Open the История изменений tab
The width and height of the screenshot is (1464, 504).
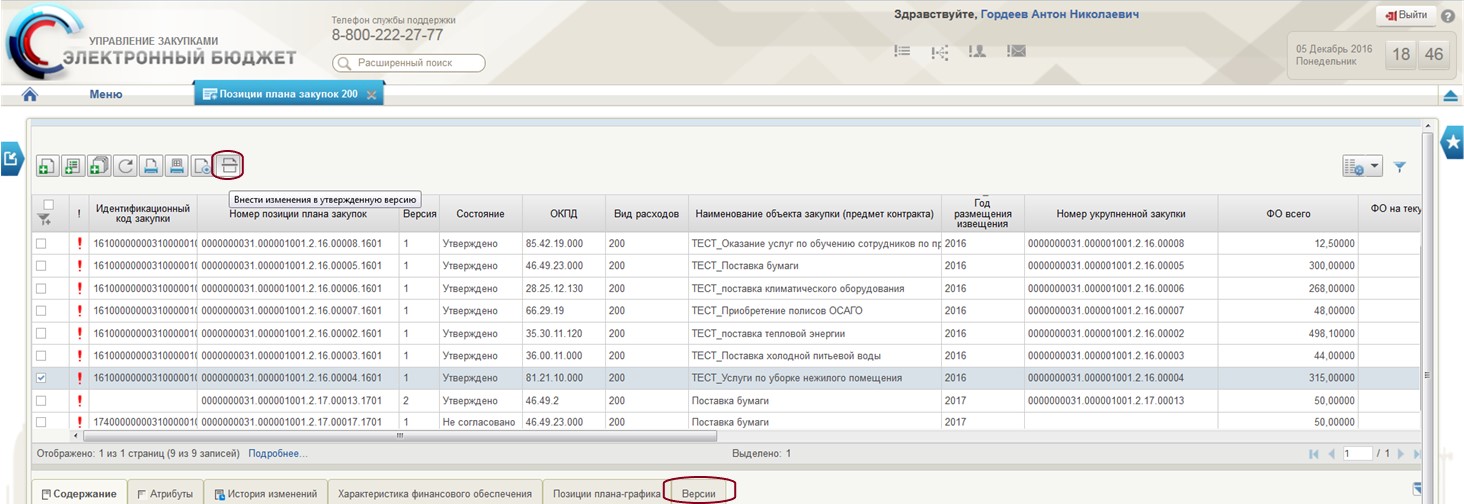(x=265, y=493)
